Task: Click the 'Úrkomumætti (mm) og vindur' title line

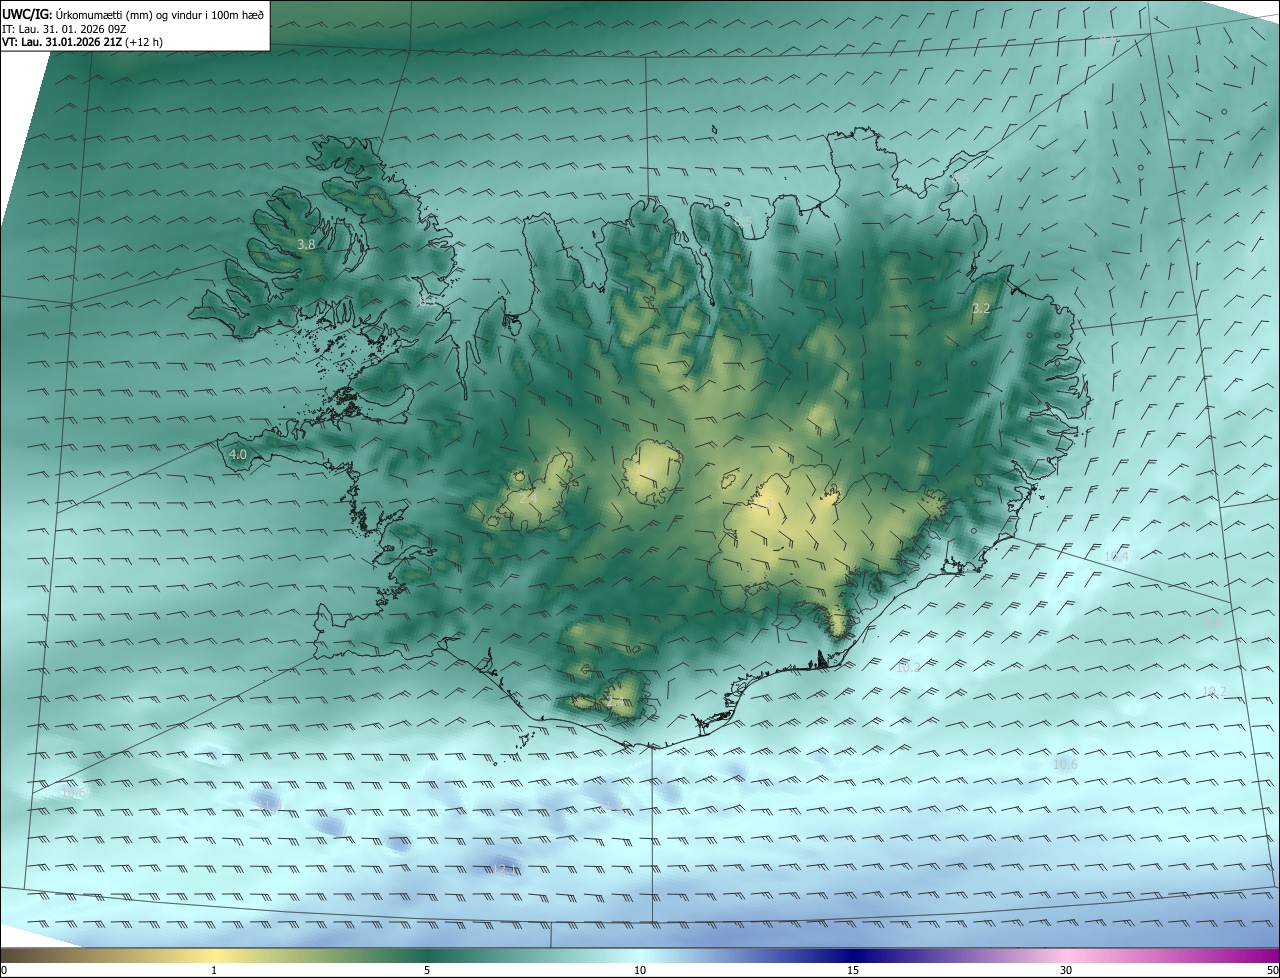Action: point(133,14)
